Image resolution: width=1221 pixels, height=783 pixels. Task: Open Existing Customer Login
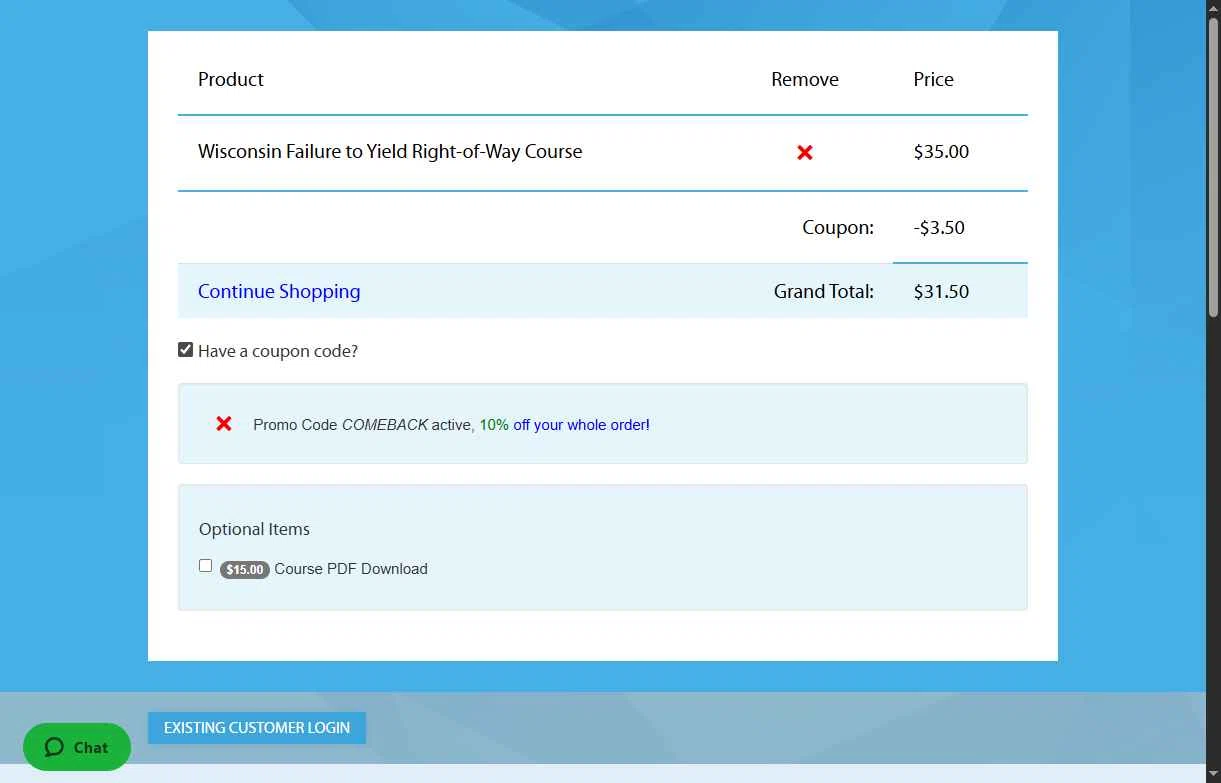point(257,728)
